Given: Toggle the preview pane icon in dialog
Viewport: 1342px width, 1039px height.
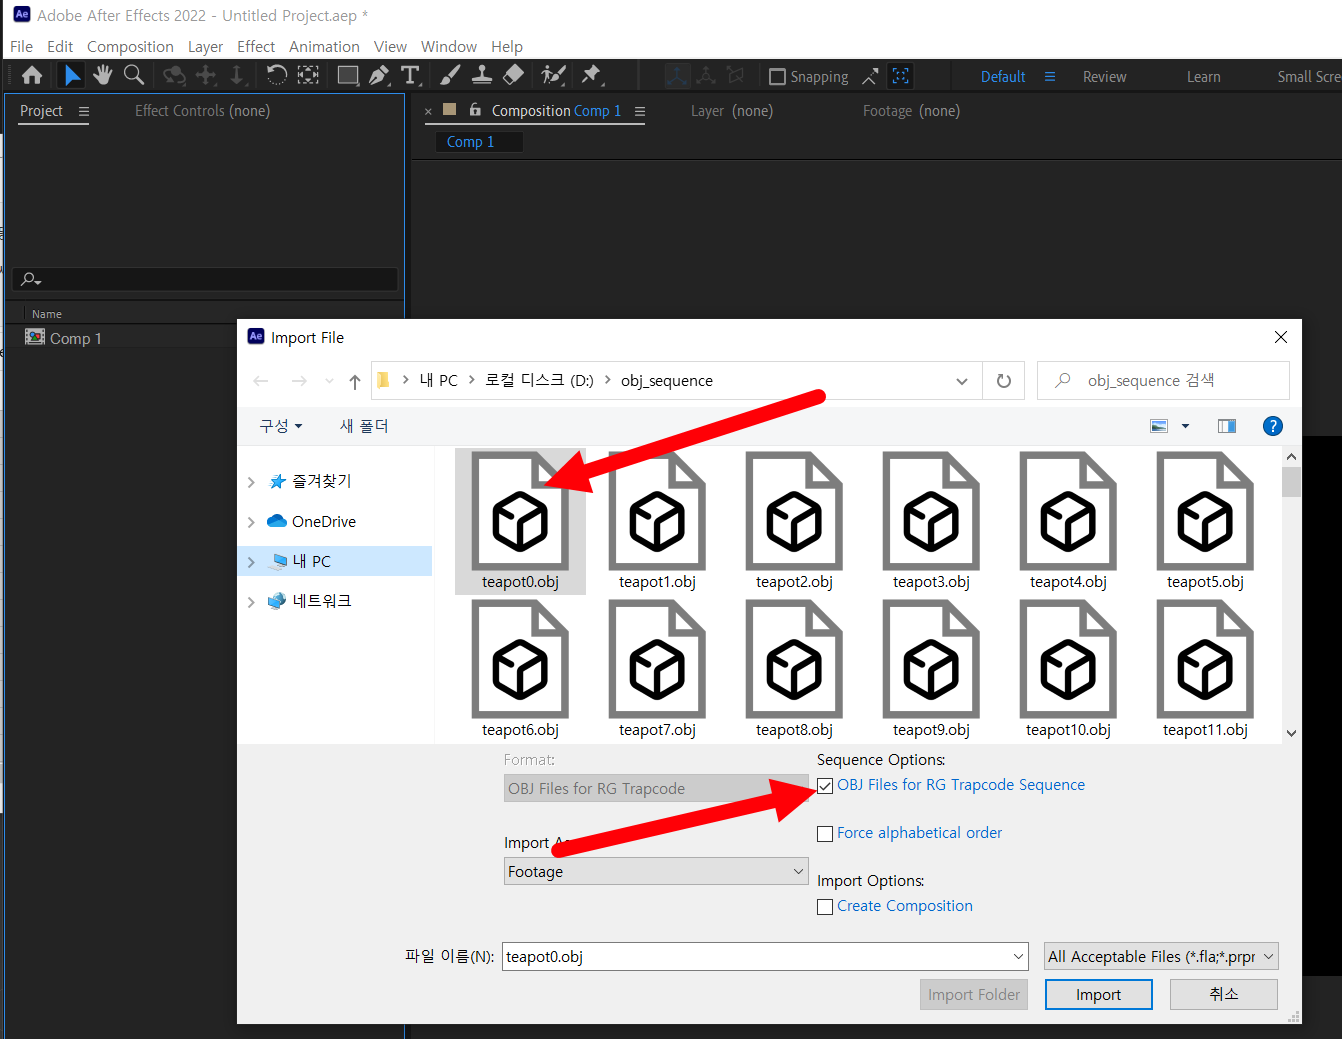Looking at the screenshot, I should tap(1227, 426).
